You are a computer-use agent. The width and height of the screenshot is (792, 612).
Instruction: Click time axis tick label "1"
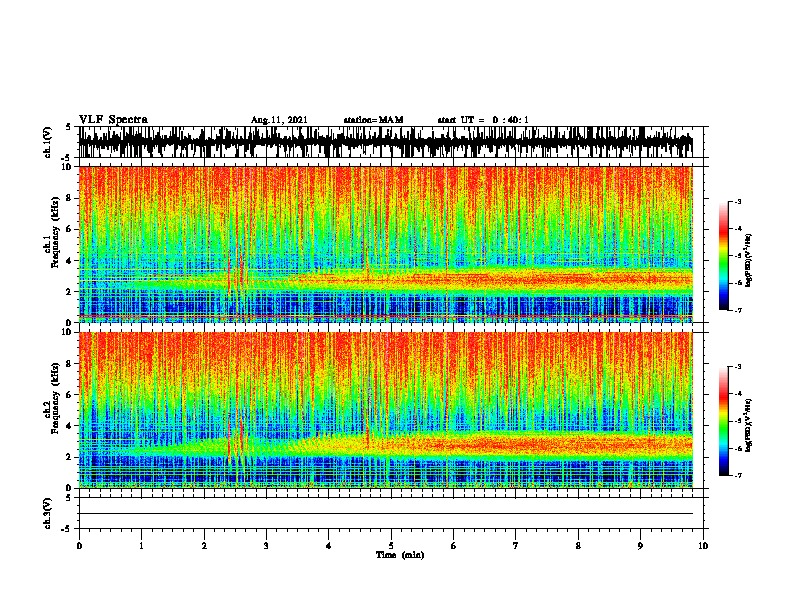point(141,546)
